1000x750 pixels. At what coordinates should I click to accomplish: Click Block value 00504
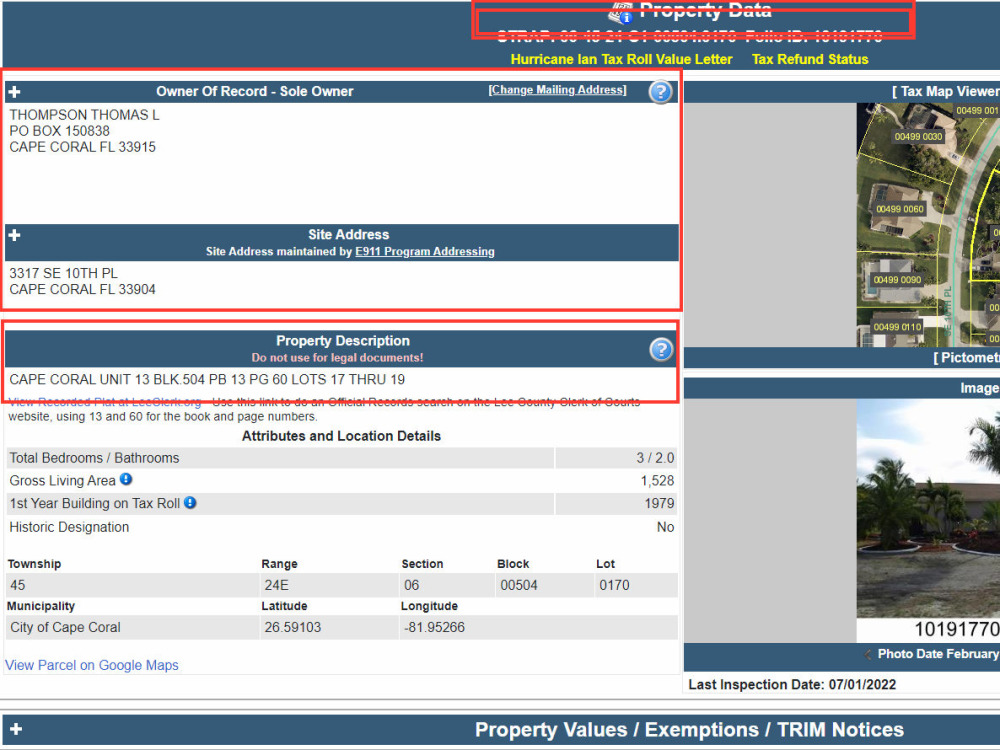point(518,585)
